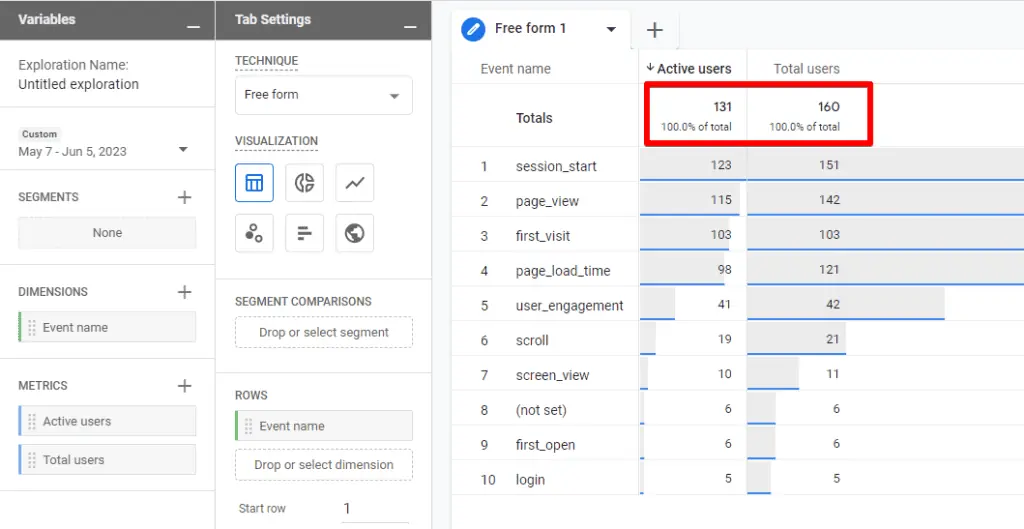The width and height of the screenshot is (1024, 529).
Task: Click the None segment box
Action: [107, 232]
